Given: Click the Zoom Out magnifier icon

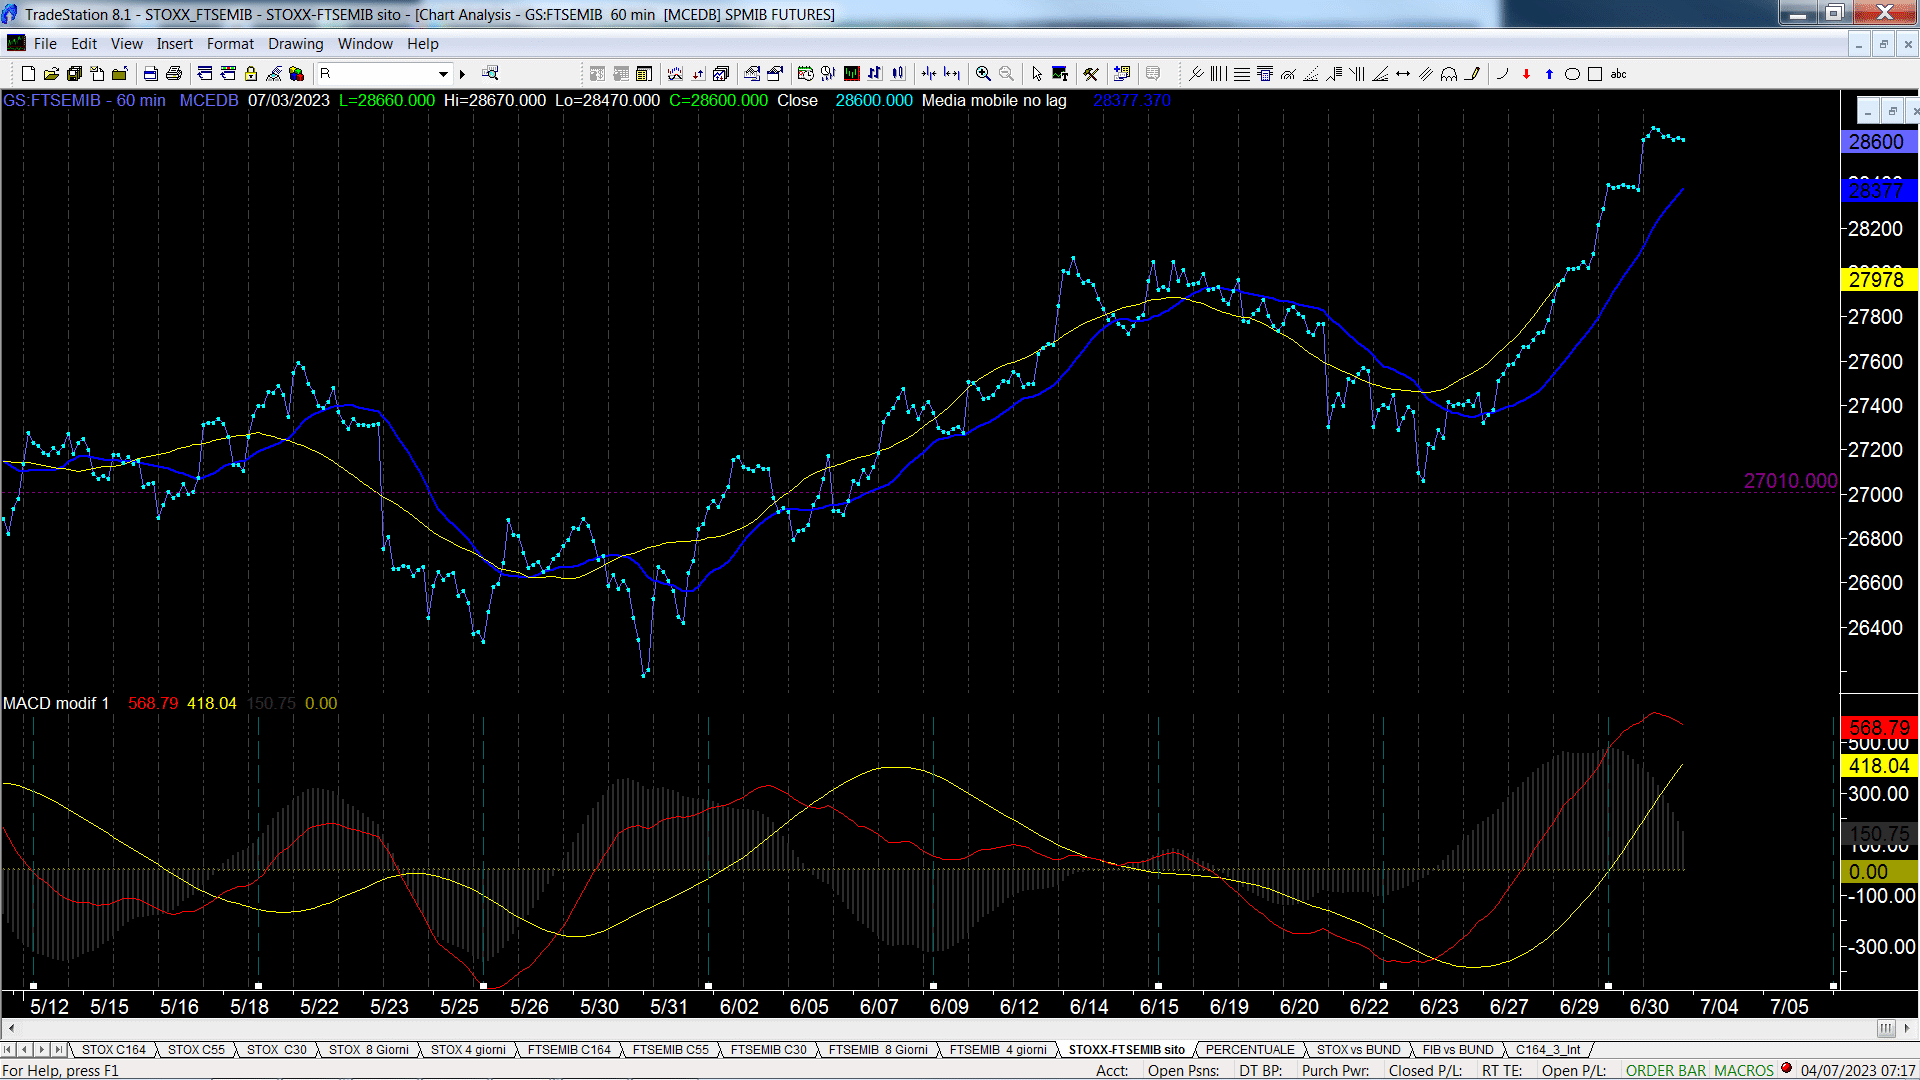Looking at the screenshot, I should (x=1006, y=74).
